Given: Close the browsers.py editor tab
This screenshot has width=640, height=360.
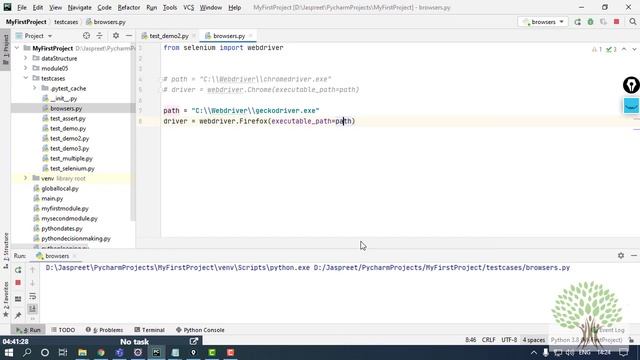Looking at the screenshot, I should coord(251,36).
